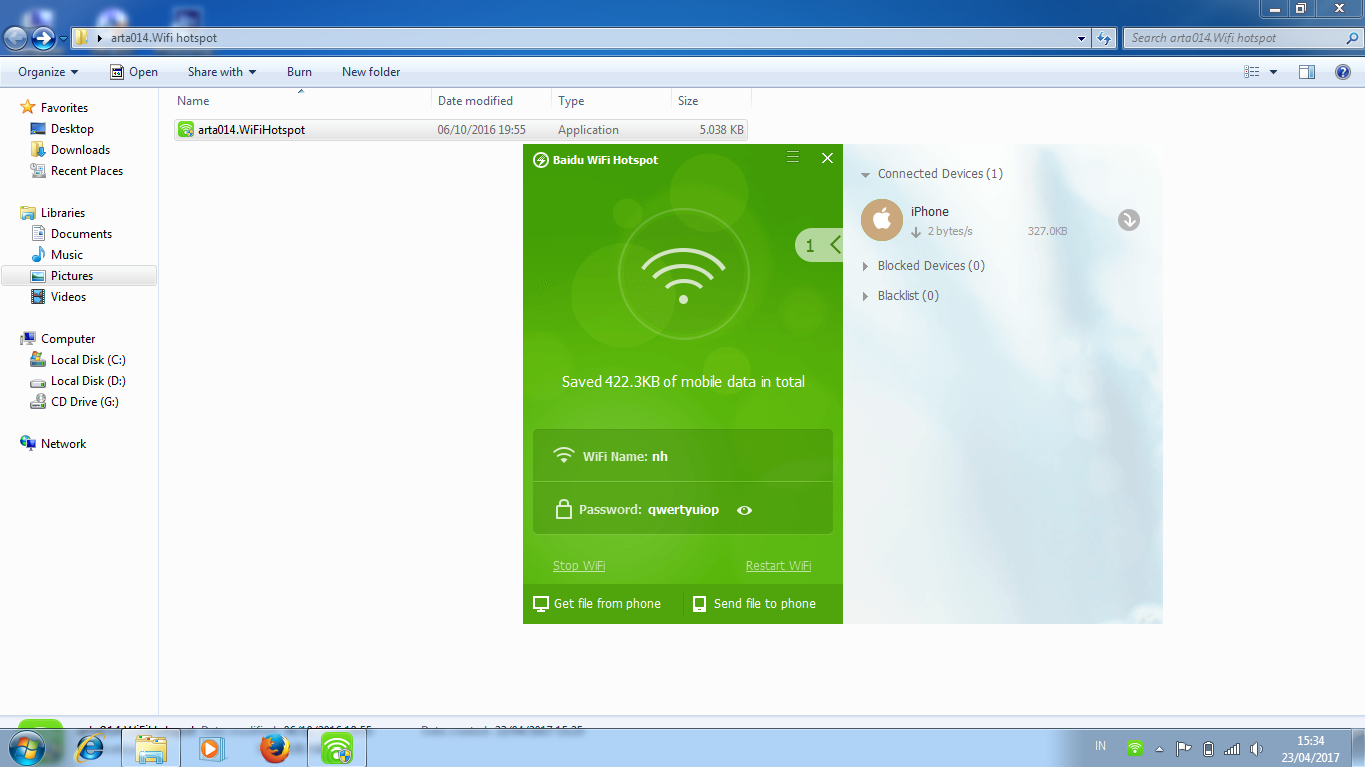Image resolution: width=1365 pixels, height=767 pixels.
Task: Select Libraries in the navigation pane
Action: click(x=62, y=213)
